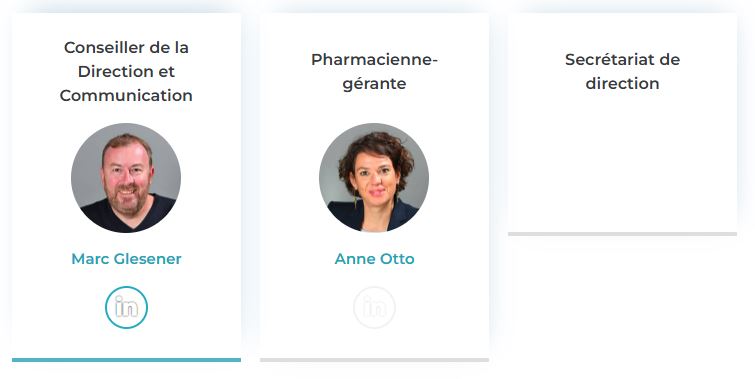This screenshot has width=755, height=379.
Task: Click the blank space below Anne Otto's LinkedIn icon
Action: click(x=374, y=343)
